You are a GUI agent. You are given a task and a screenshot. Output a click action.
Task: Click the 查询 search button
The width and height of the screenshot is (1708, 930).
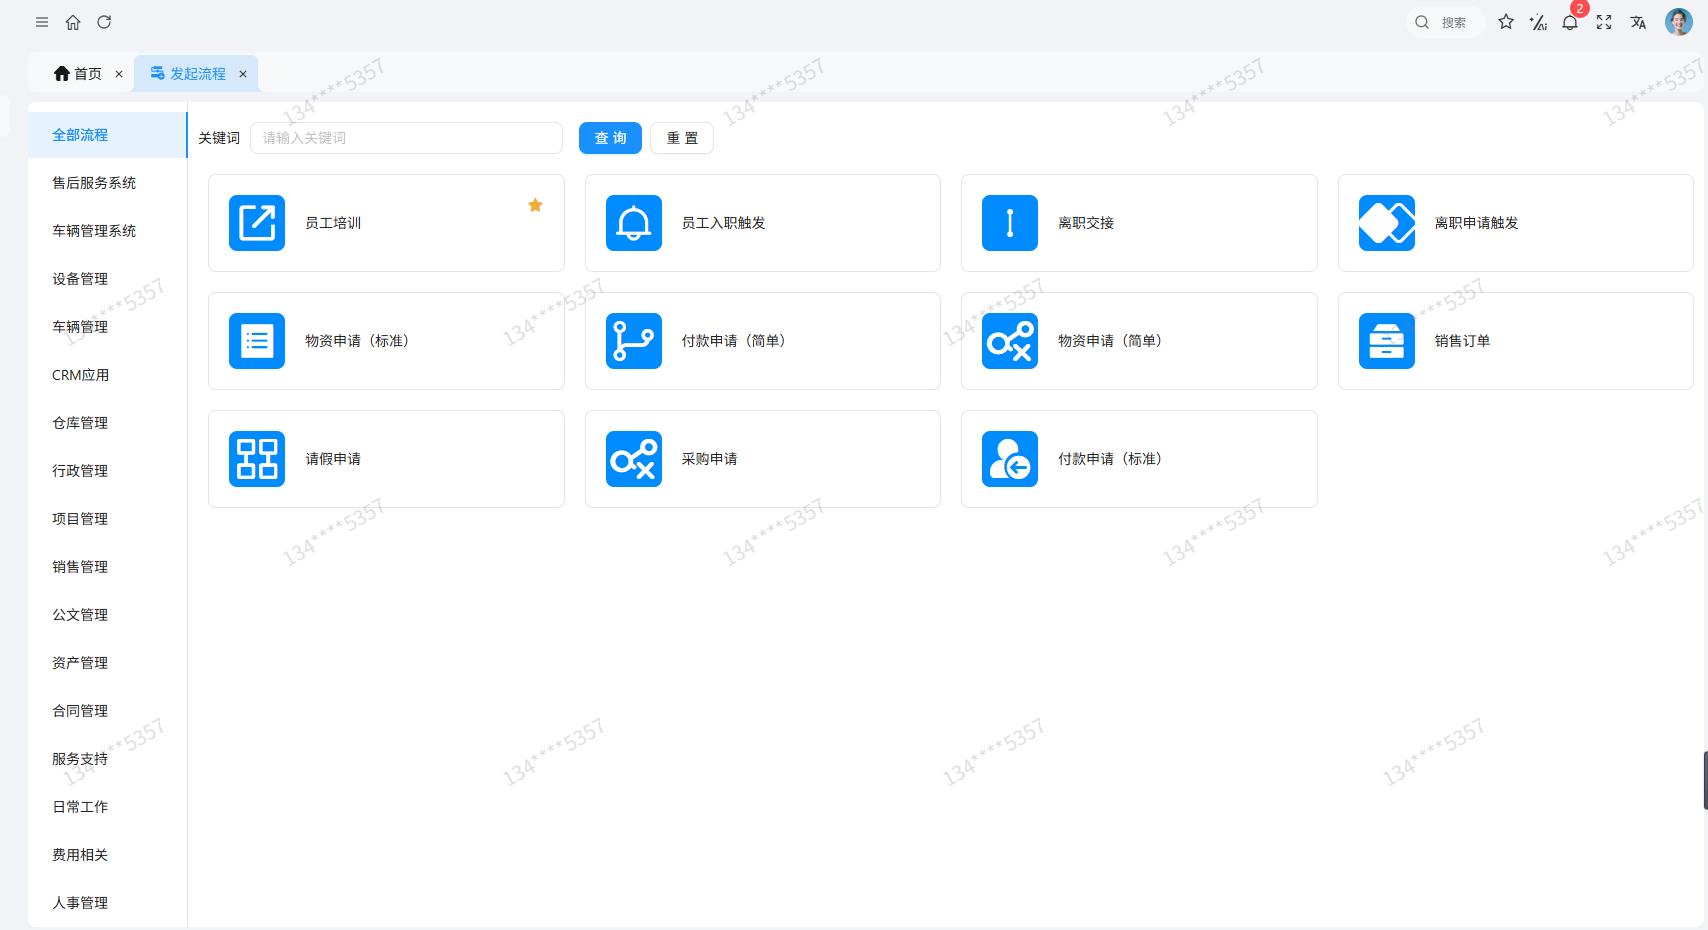coord(610,138)
